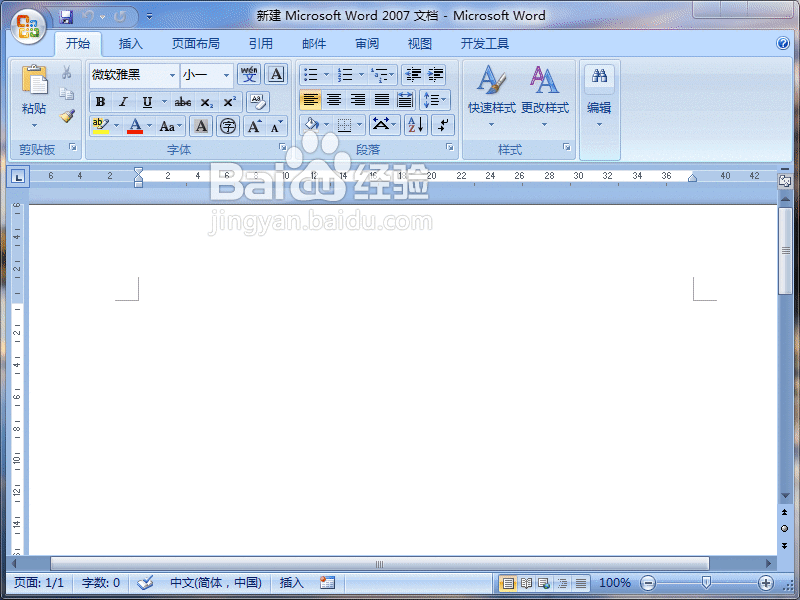Save document from Quick Access Toolbar

66,17
